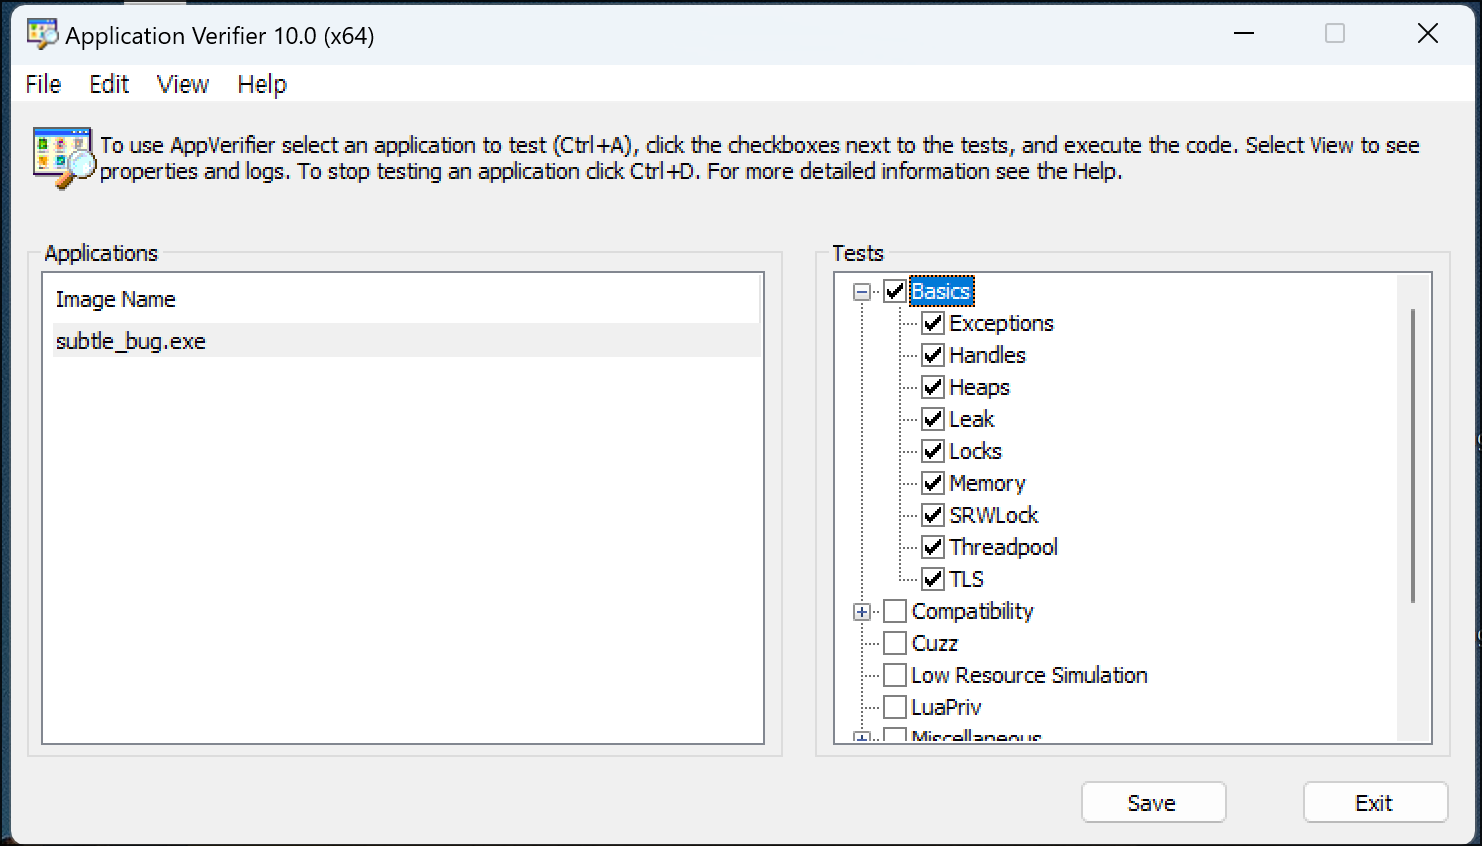
Task: Select the Cuzz tree label
Action: click(x=934, y=643)
